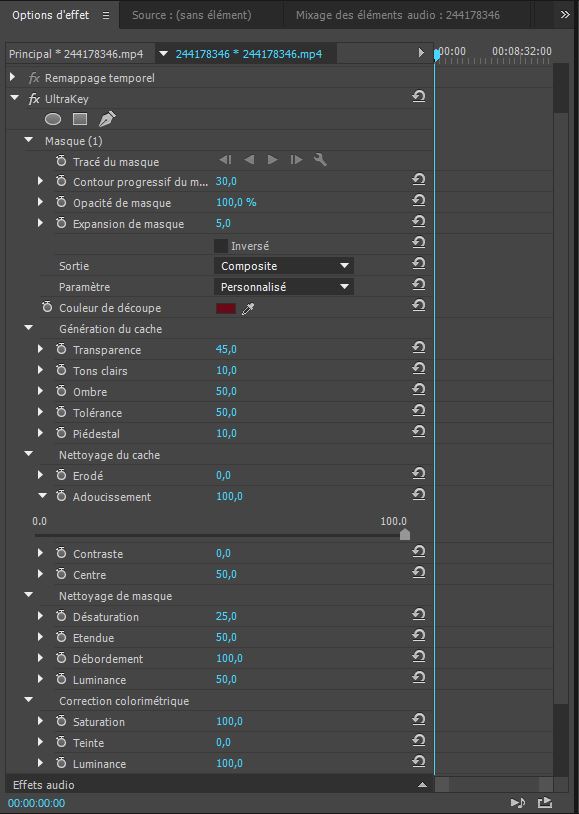Reset the Transparence value
The width and height of the screenshot is (579, 814).
[x=419, y=348]
